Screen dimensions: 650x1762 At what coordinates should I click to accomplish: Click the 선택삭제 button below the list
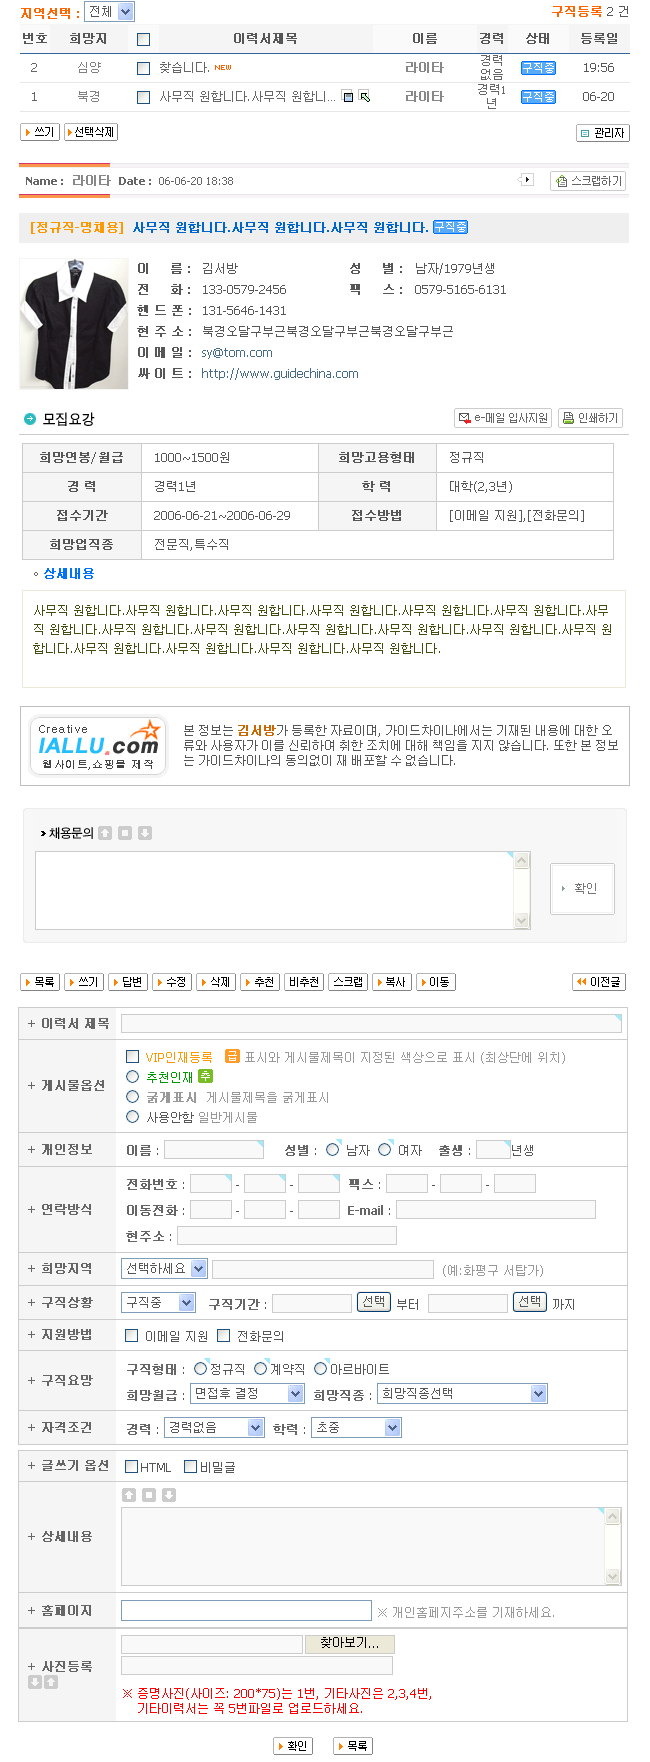[91, 132]
